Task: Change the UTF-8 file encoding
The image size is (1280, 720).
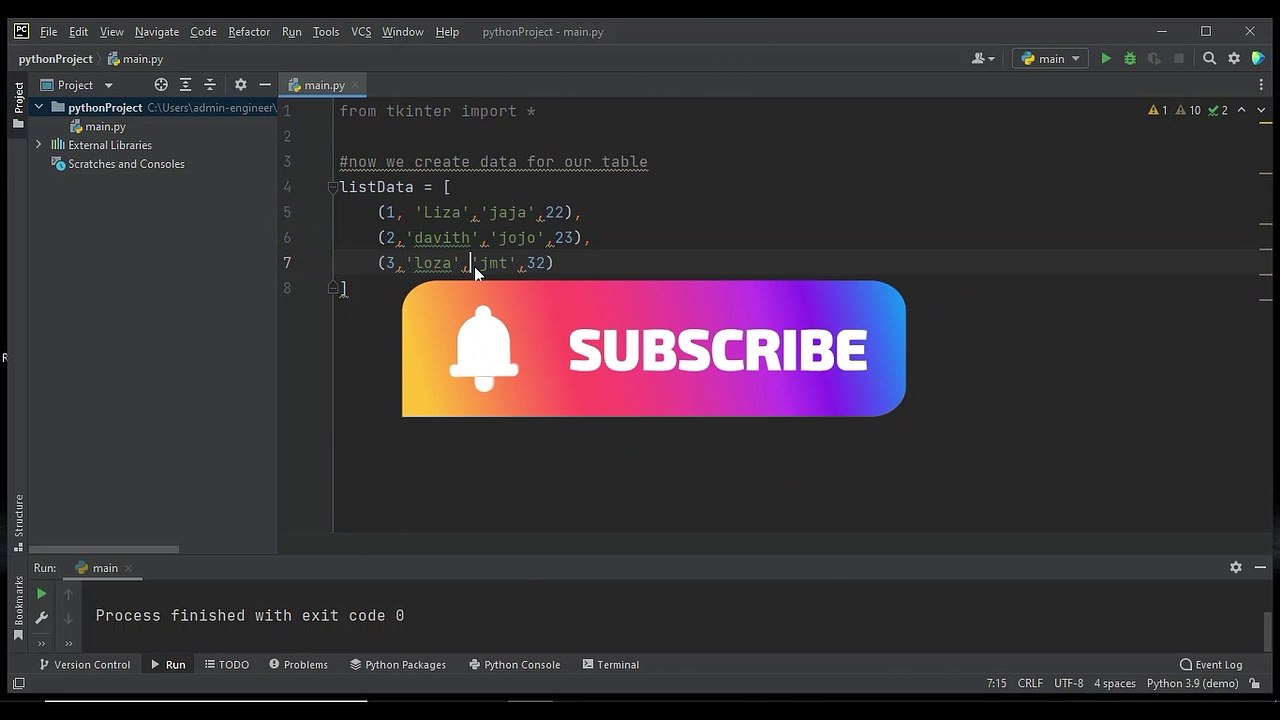Action: pos(1069,684)
